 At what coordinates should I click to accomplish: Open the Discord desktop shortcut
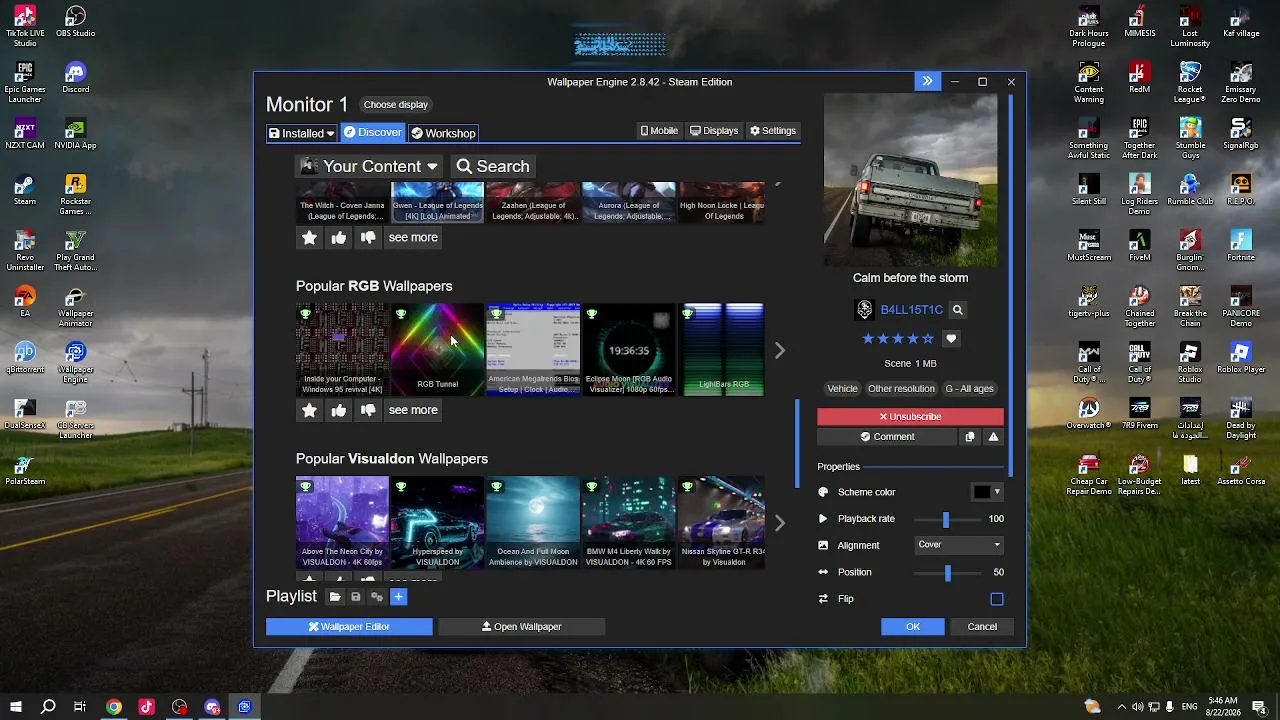(x=76, y=78)
